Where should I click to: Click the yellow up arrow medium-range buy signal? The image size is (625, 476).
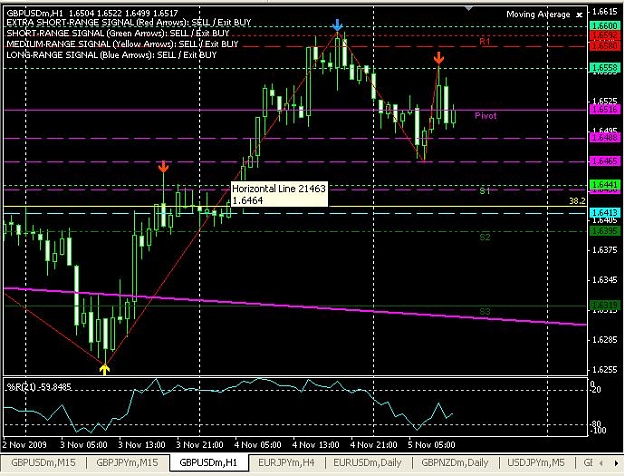point(104,369)
